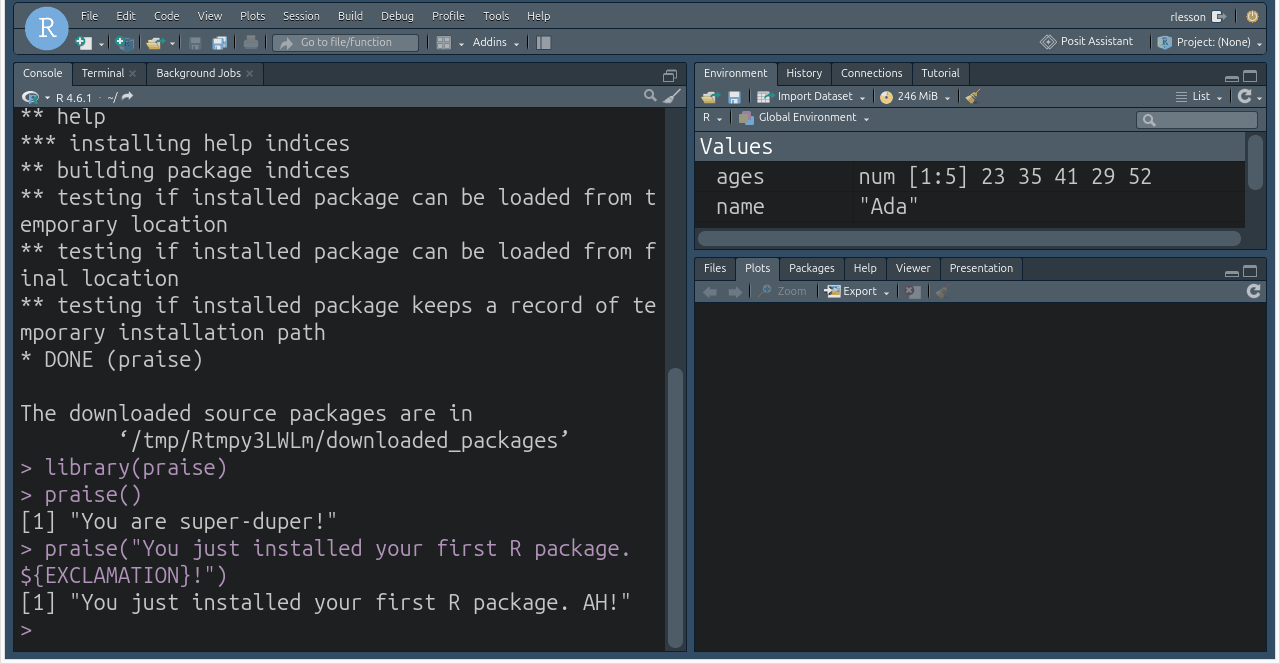Expand the recent files arrow beside Open File

click(x=172, y=43)
